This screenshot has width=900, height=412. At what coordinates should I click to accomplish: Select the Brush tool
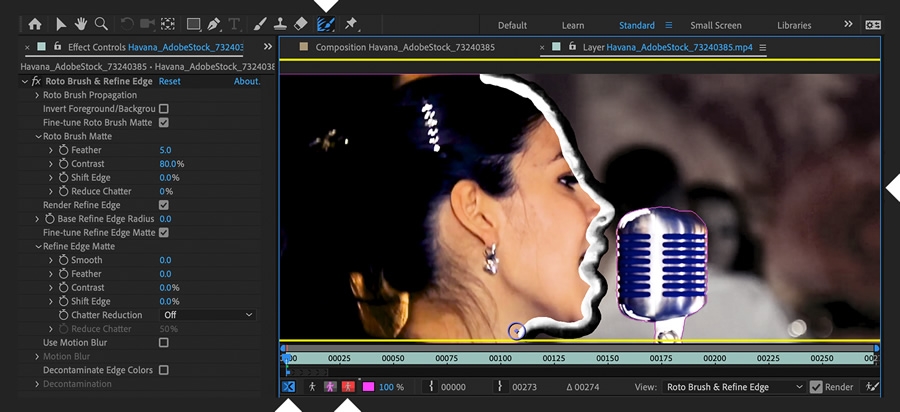coord(259,24)
